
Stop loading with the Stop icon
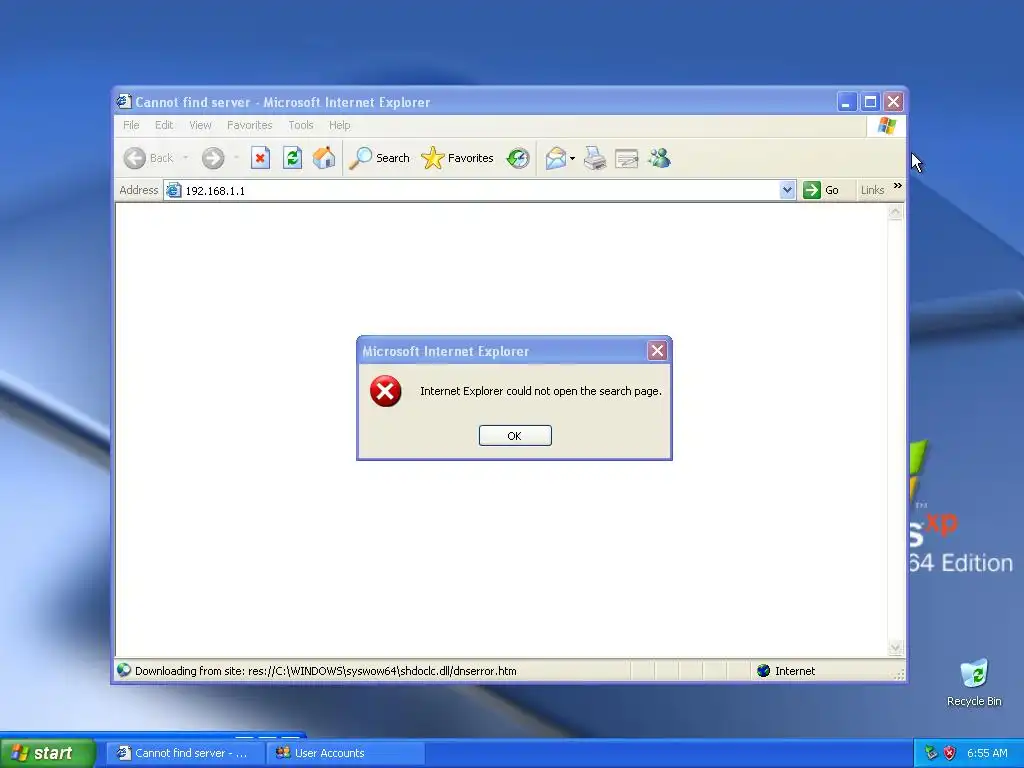[x=261, y=158]
